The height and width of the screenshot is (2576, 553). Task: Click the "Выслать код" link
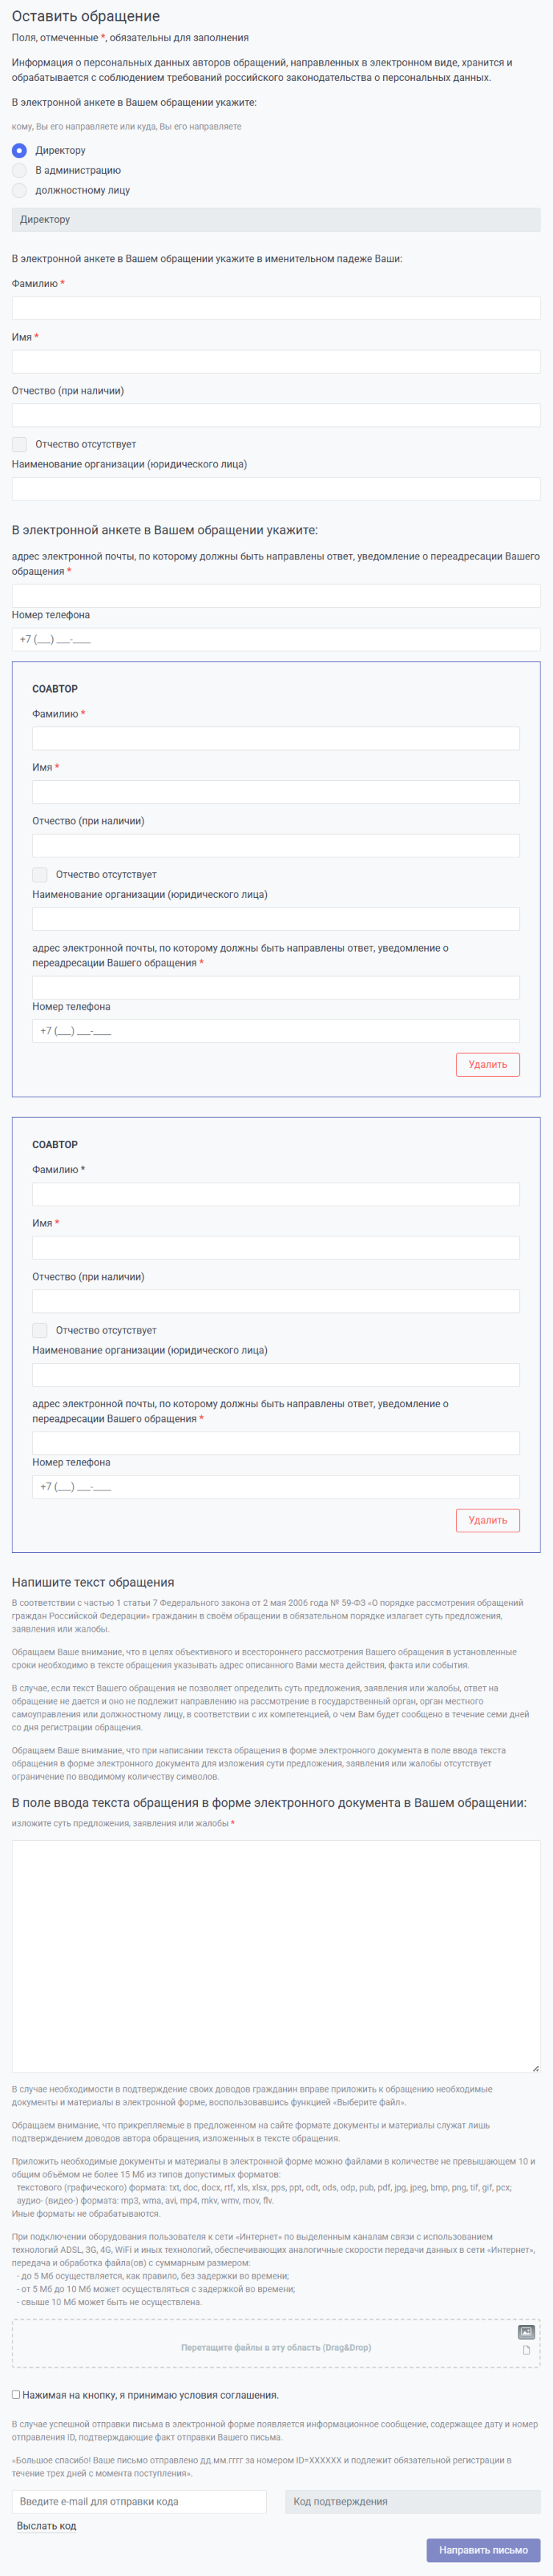(46, 2525)
